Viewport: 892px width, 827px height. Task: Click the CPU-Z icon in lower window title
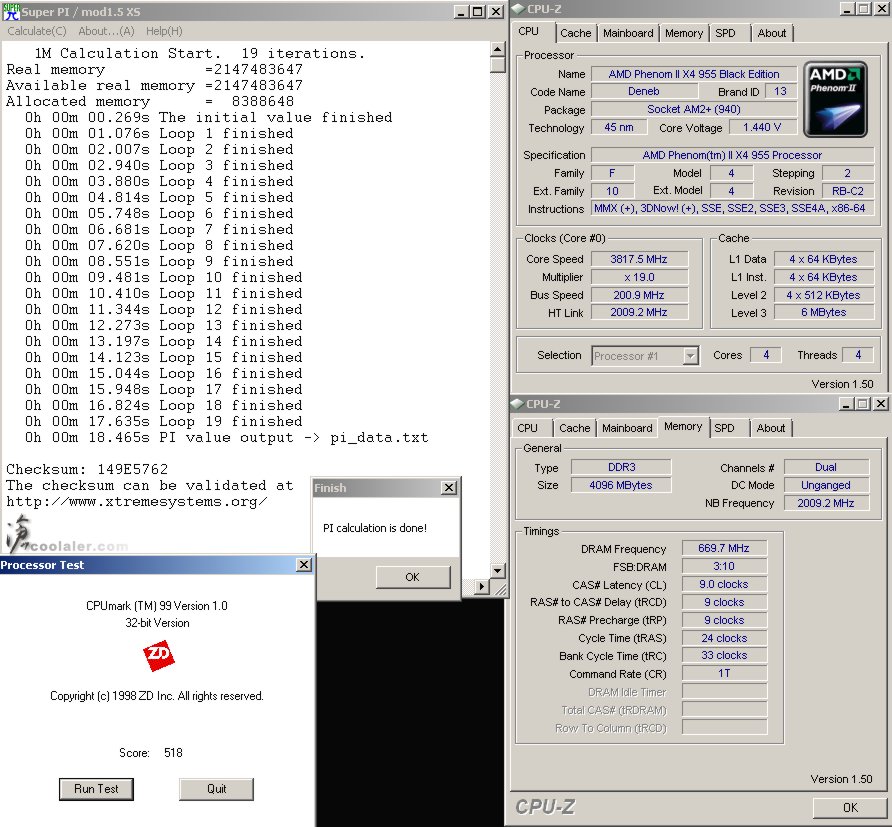517,404
